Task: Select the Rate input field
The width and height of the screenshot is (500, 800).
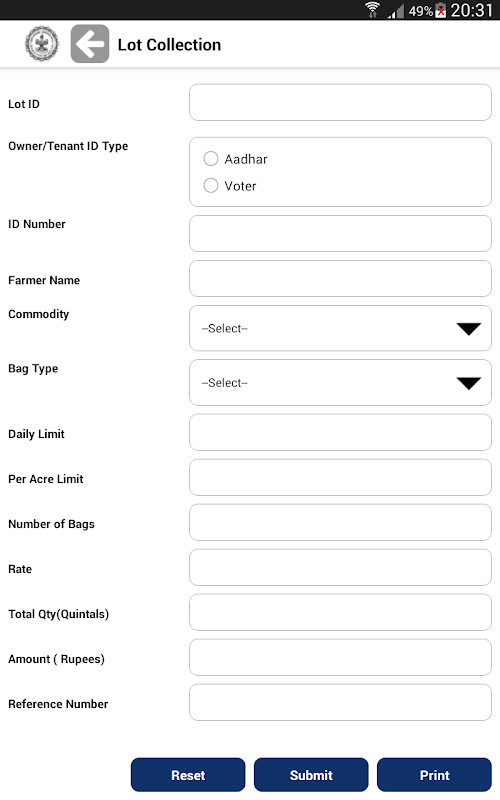Action: [340, 567]
